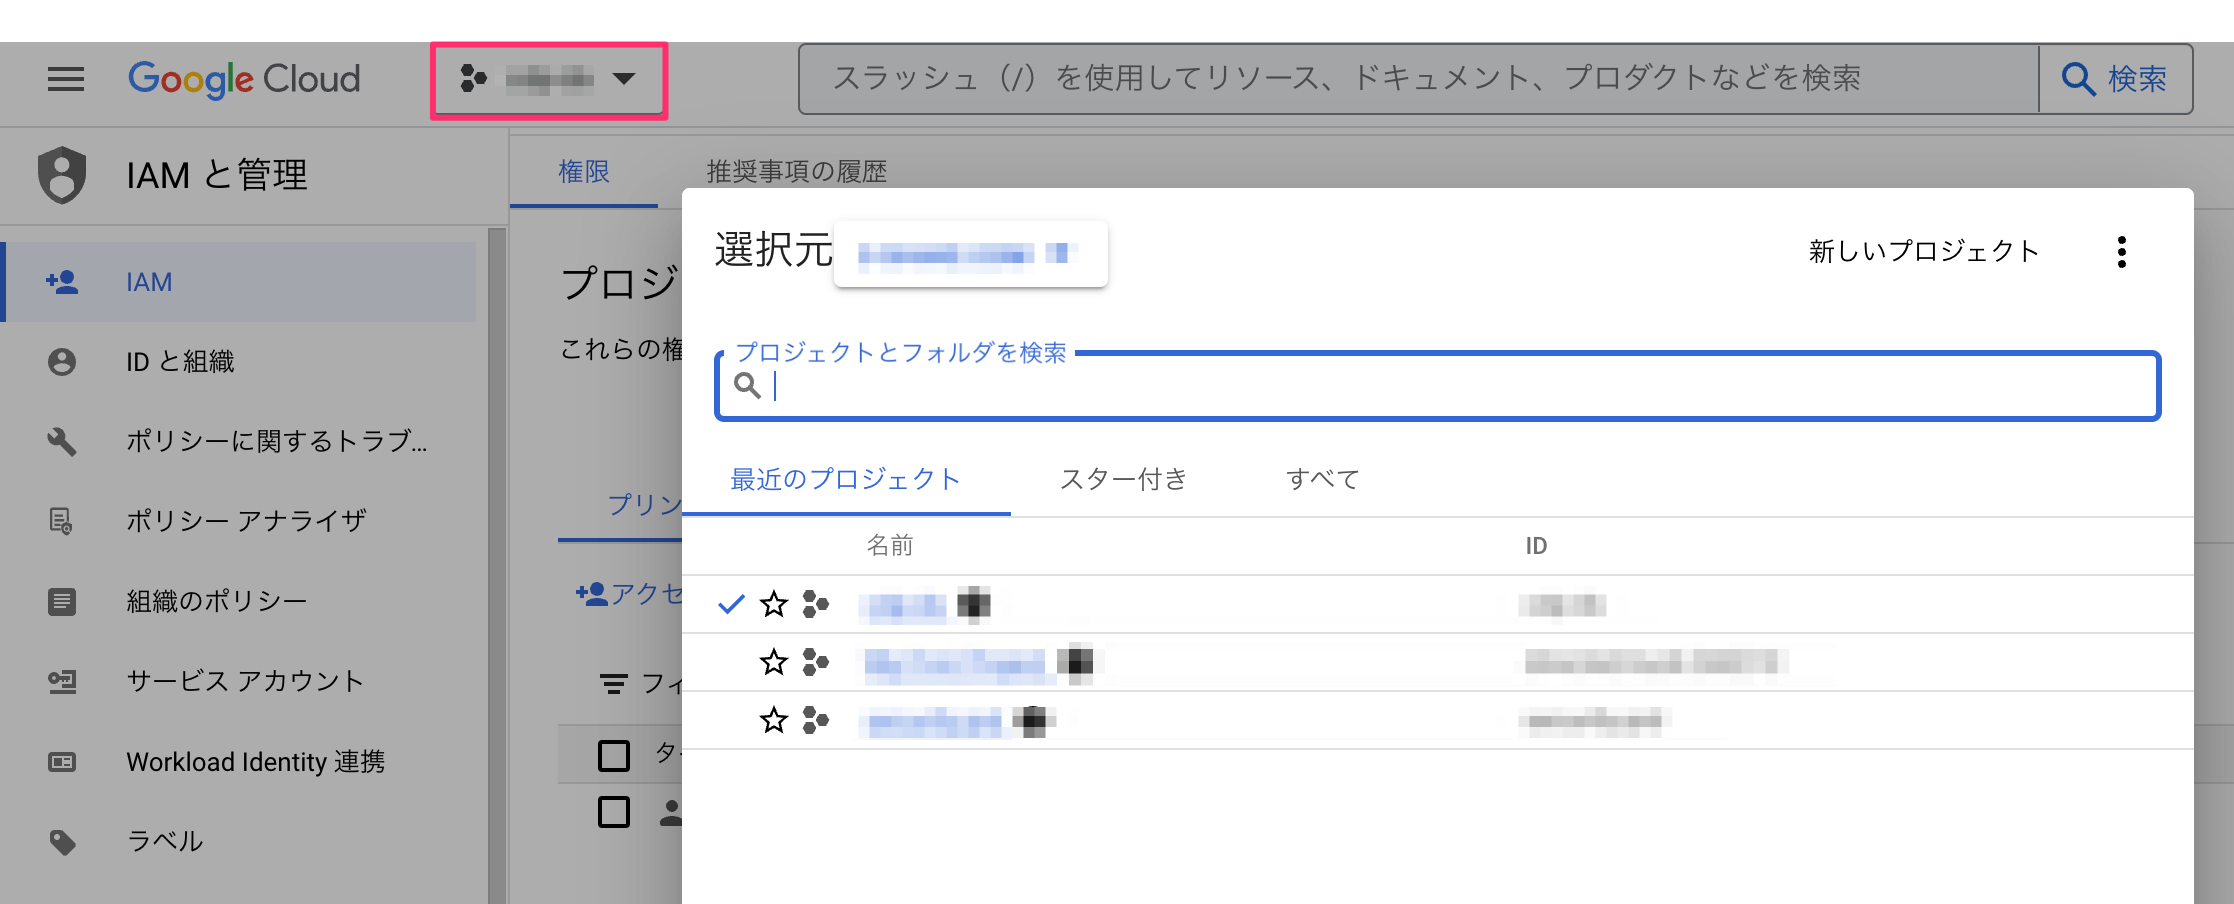2234x904 pixels.
Task: Tick the first principal row checkbox
Action: [613, 811]
